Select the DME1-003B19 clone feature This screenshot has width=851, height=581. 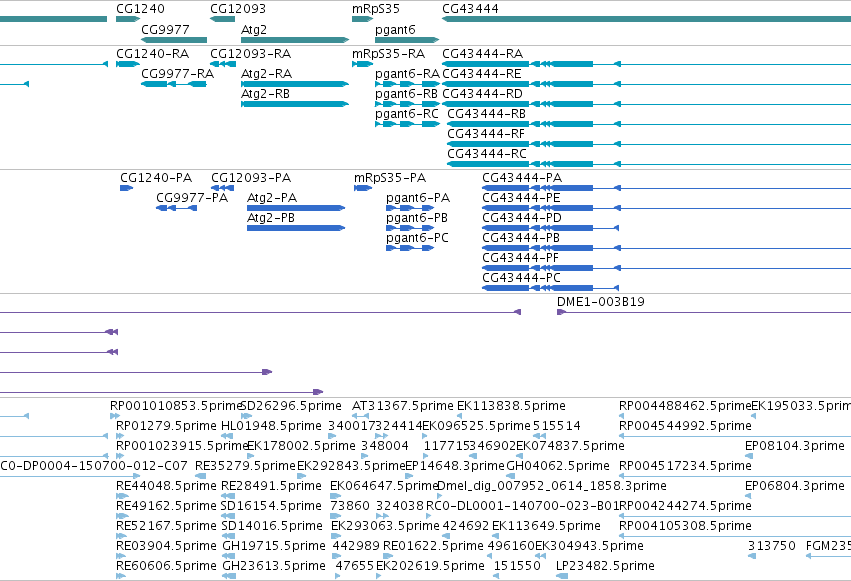coord(704,312)
